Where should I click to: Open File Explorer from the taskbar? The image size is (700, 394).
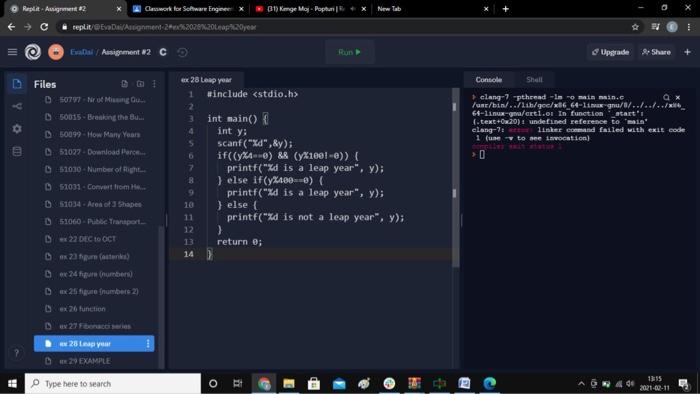[x=289, y=384]
